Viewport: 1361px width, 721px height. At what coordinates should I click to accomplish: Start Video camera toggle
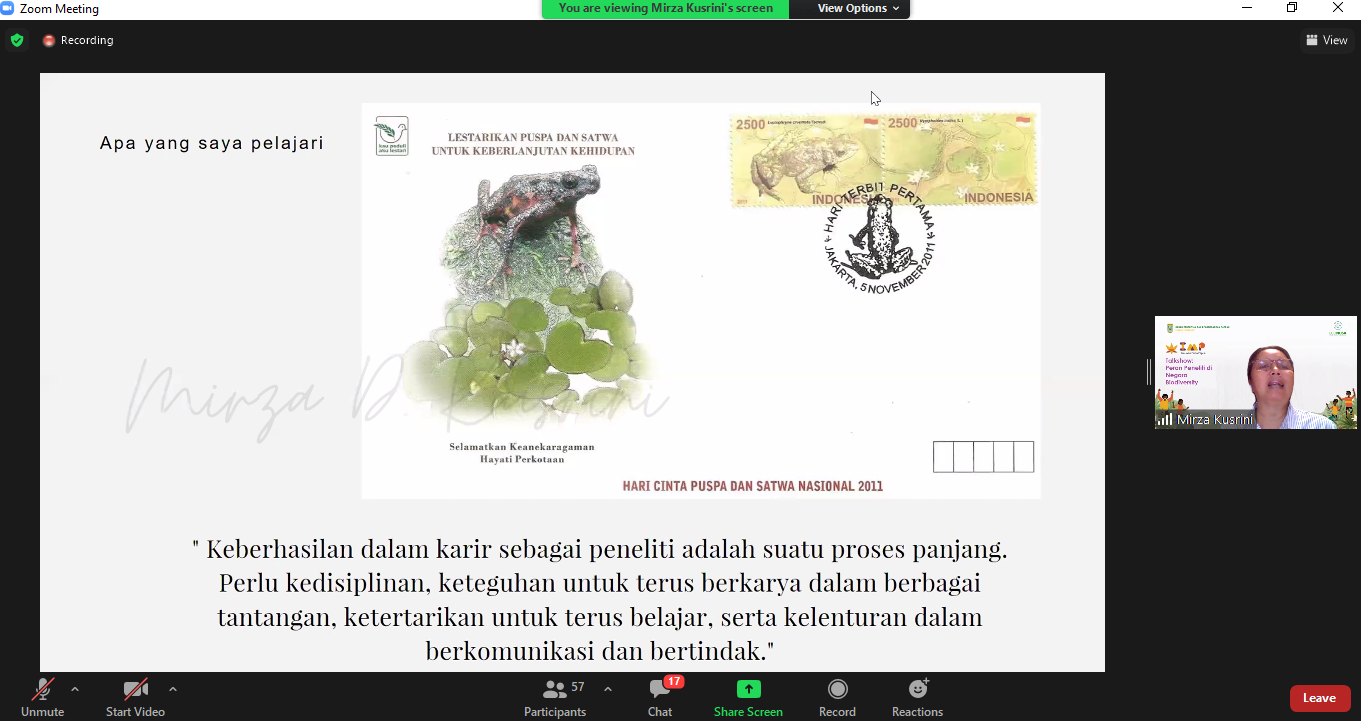pyautogui.click(x=135, y=697)
